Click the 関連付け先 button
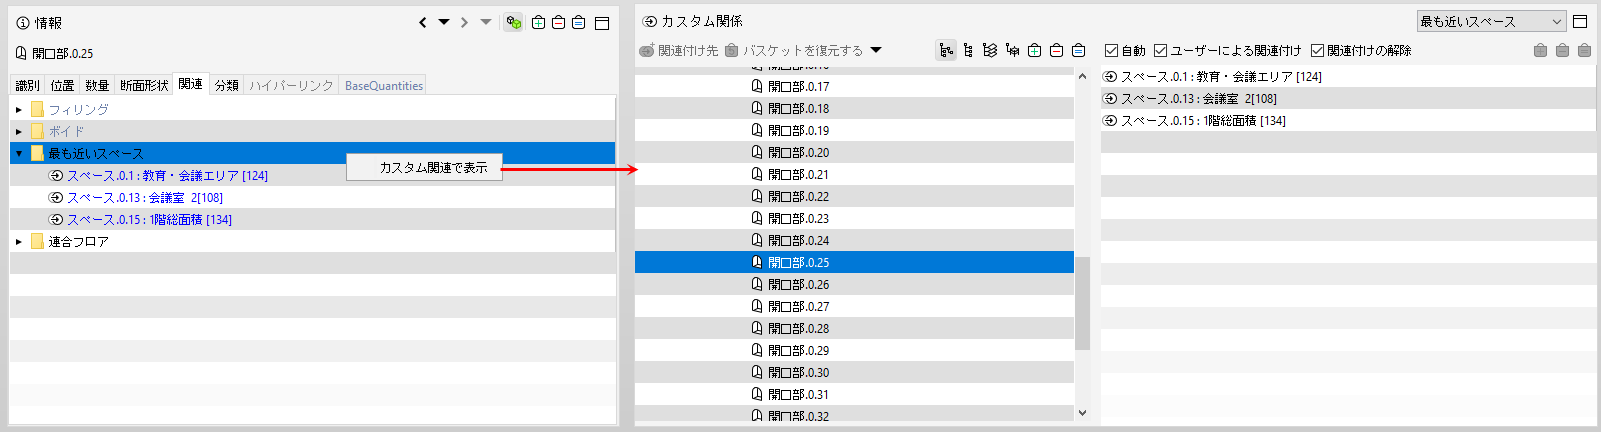This screenshot has width=1601, height=432. tap(678, 50)
